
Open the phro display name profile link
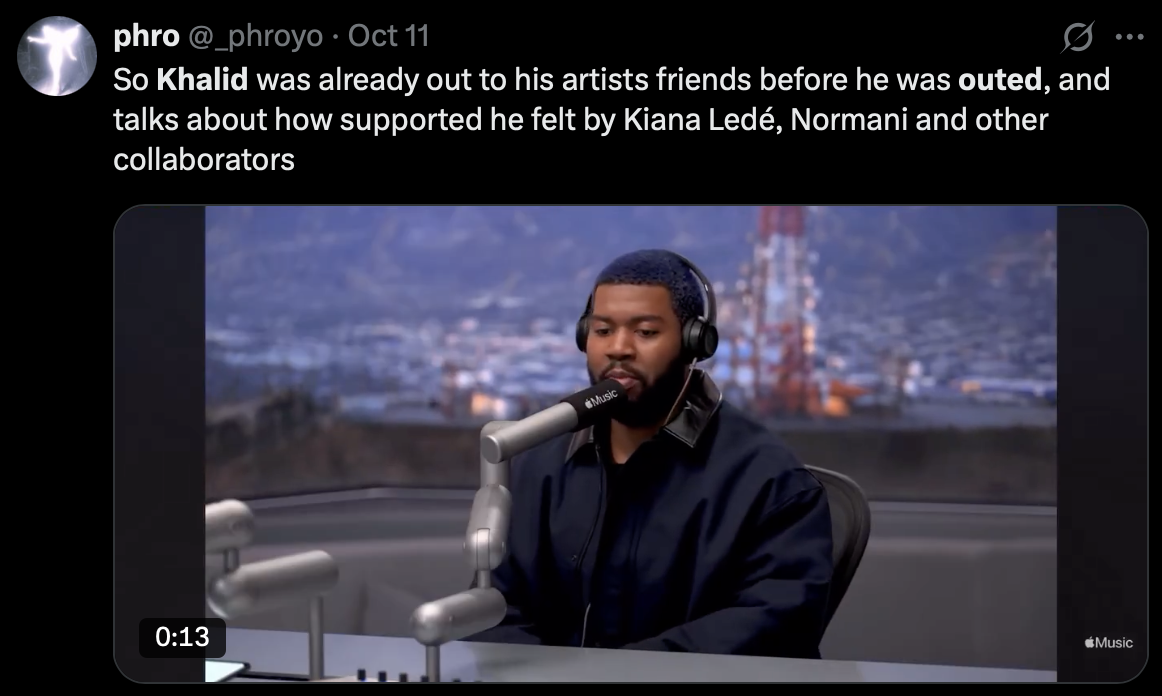146,36
